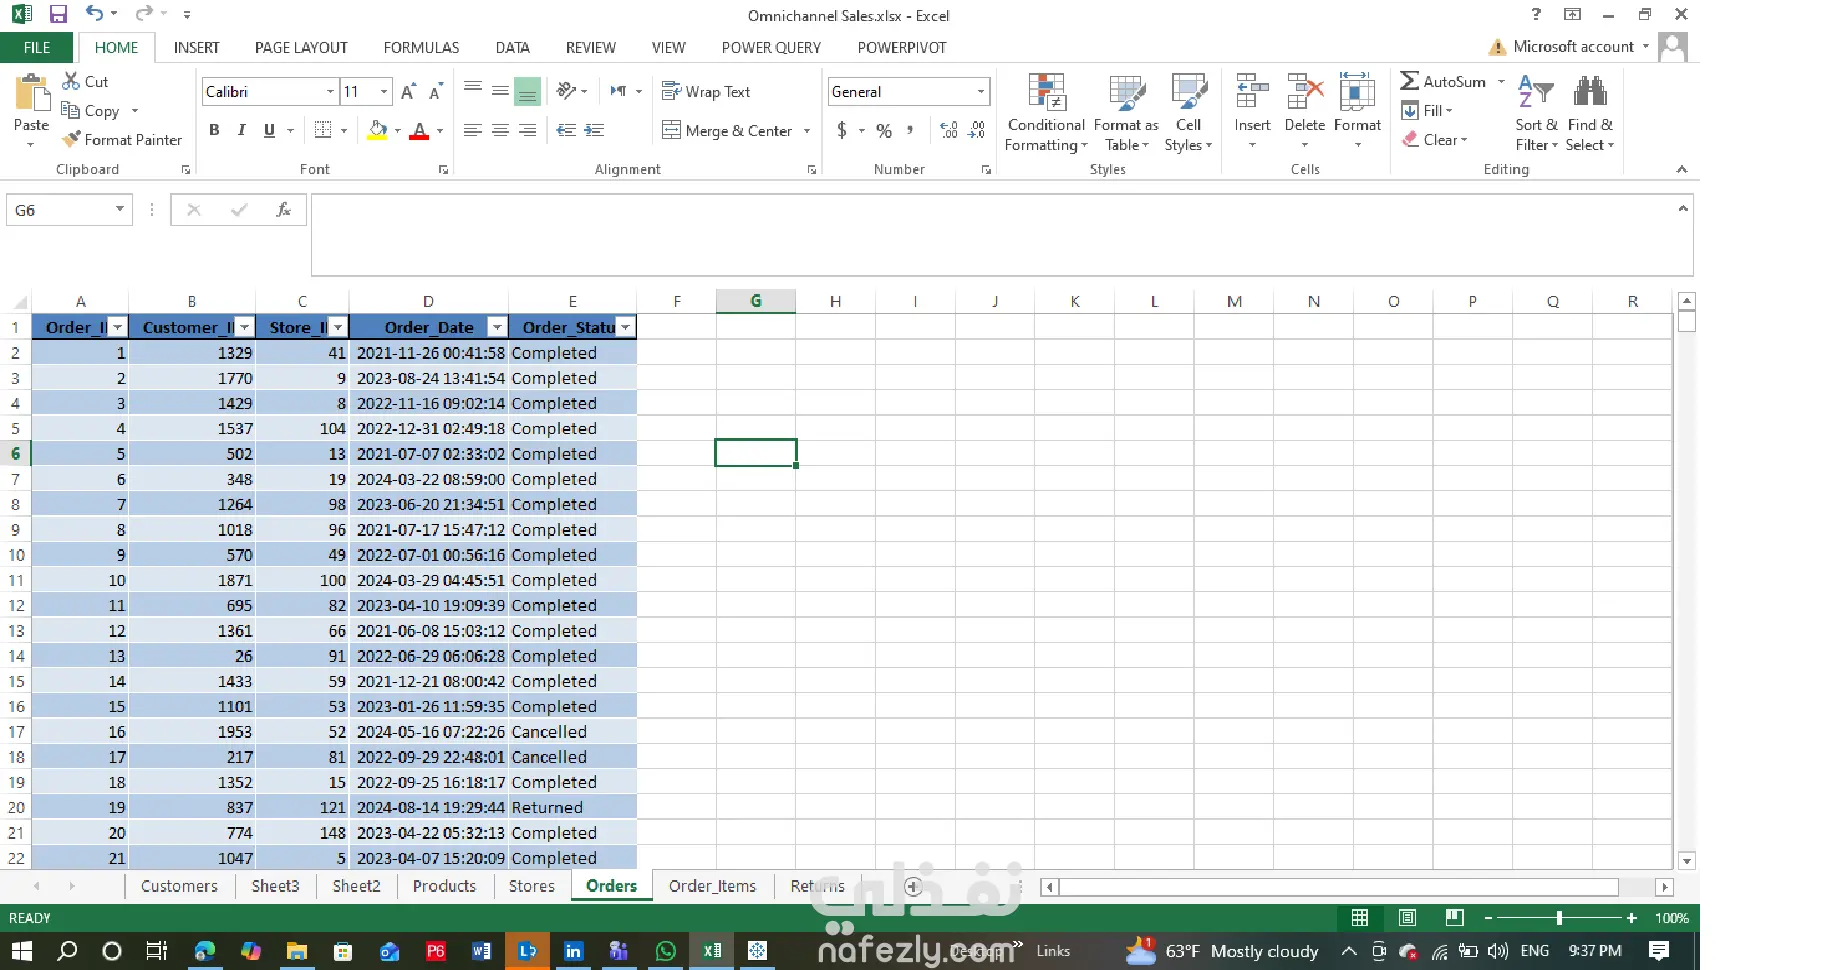Switch to Page Layout view in status bar
Image resolution: width=1832 pixels, height=970 pixels.
pyautogui.click(x=1407, y=918)
